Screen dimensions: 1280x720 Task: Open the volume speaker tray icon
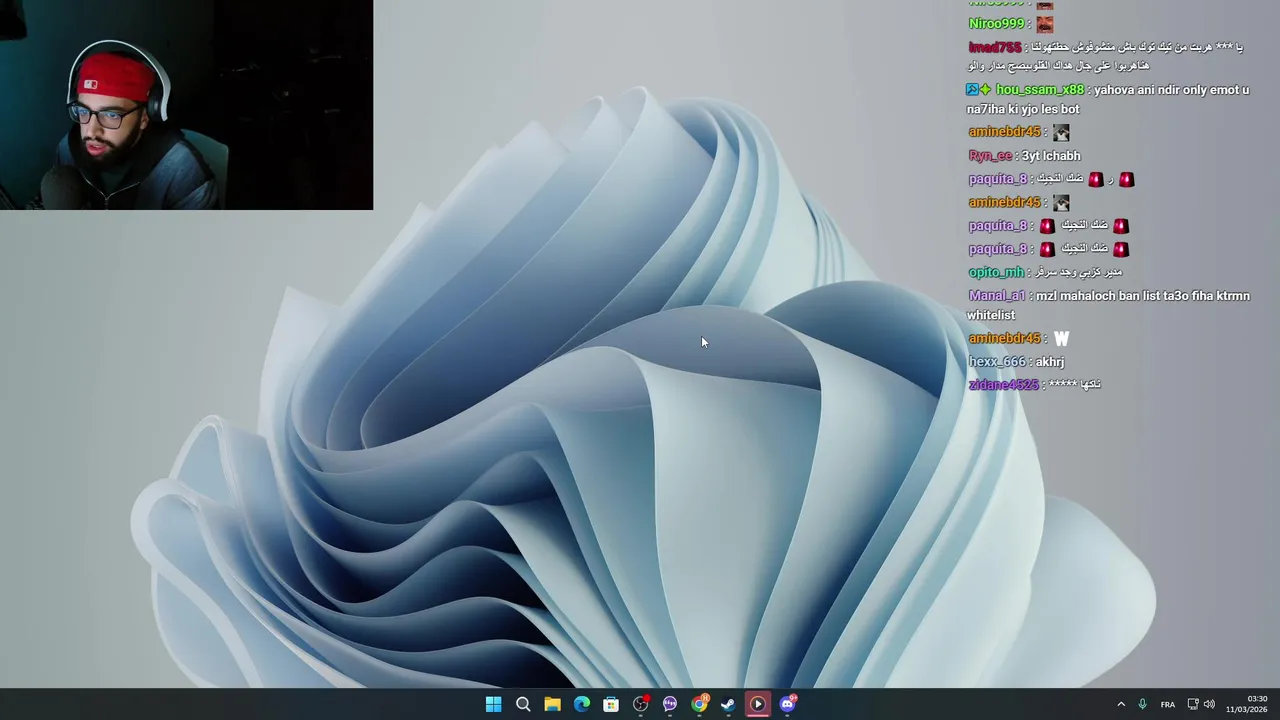click(x=1209, y=704)
